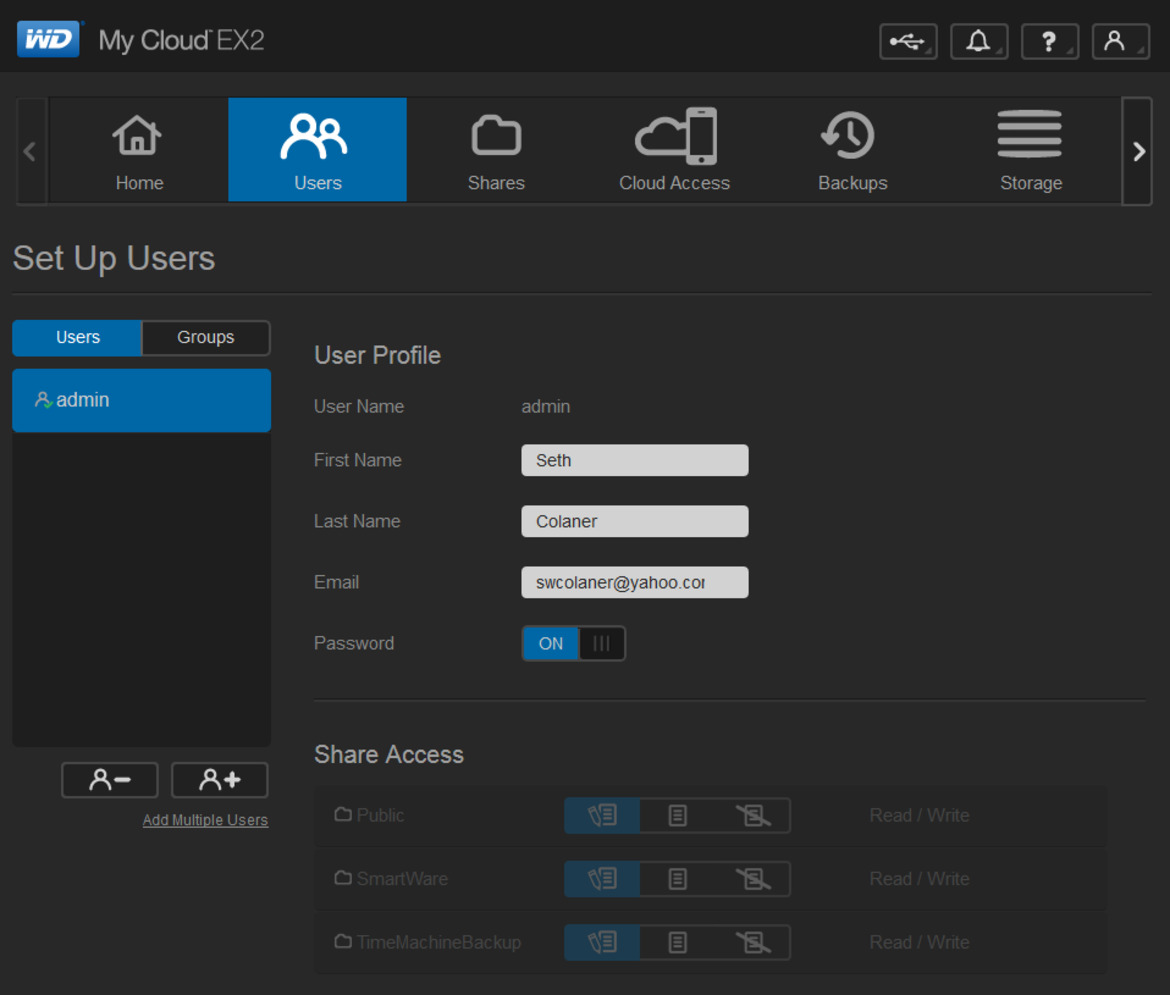Open the Shares tab

[x=495, y=150]
